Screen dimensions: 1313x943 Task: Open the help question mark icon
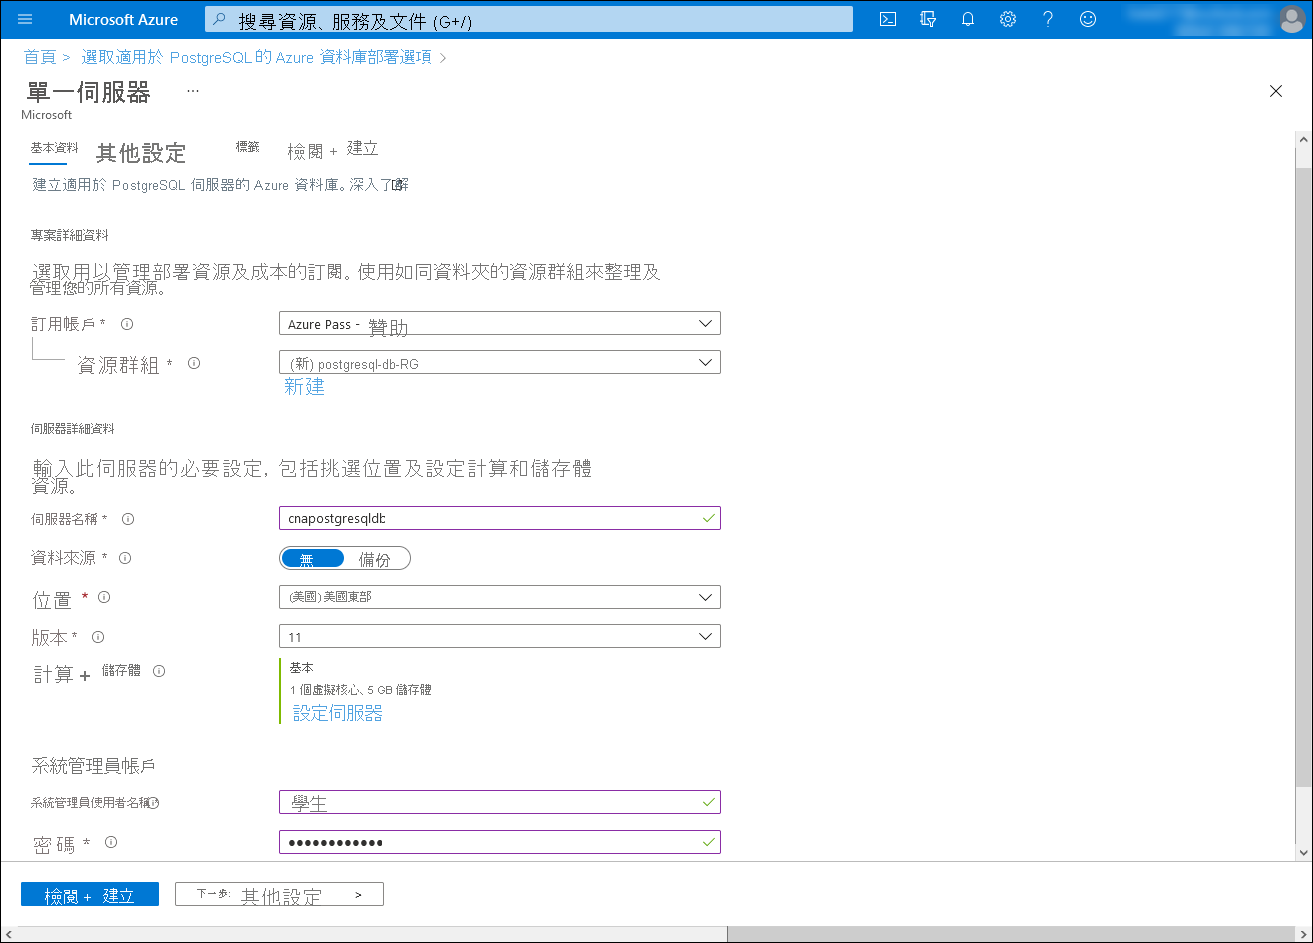point(1048,19)
